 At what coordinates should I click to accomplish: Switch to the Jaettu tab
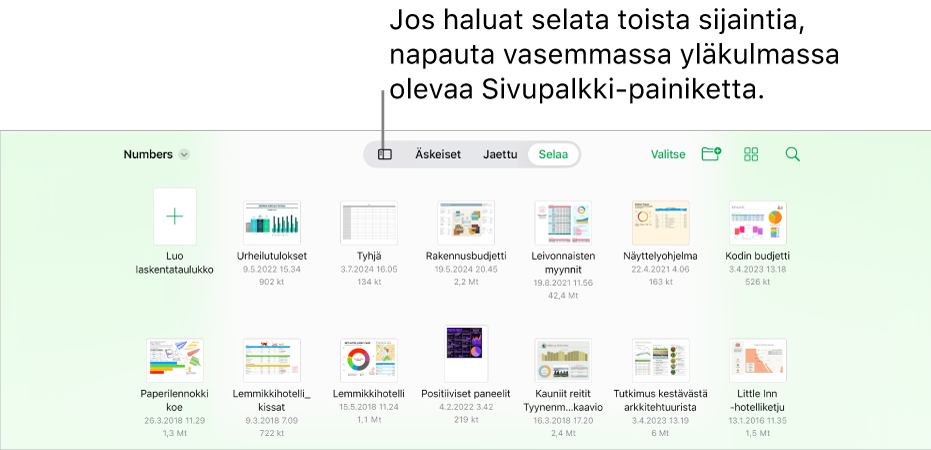(500, 154)
